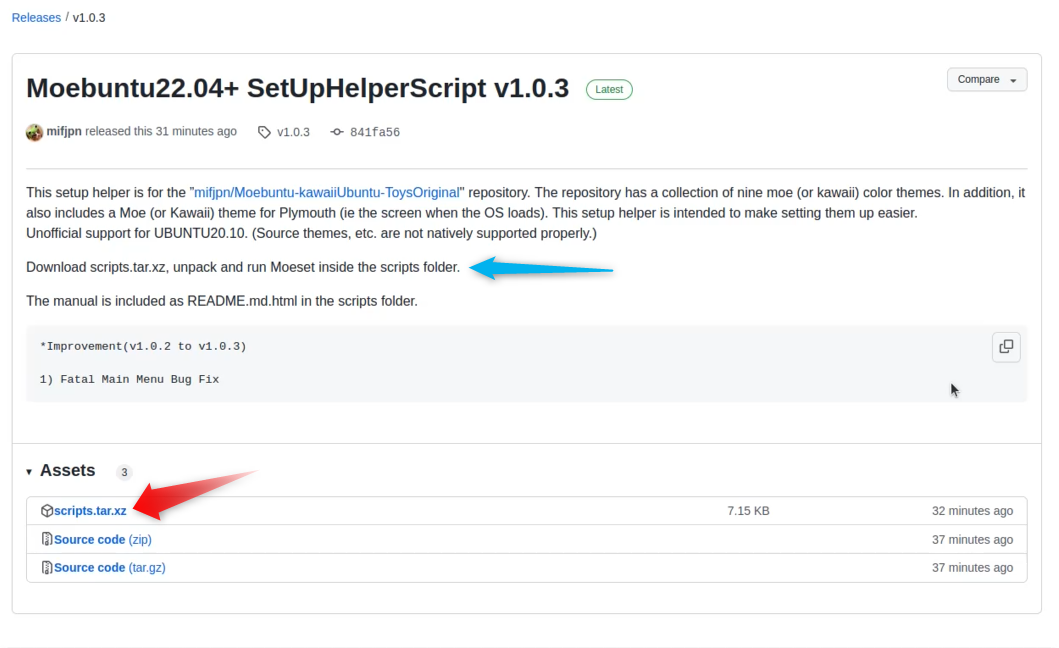This screenshot has width=1059, height=648.
Task: Download scripts.tar.xz asset
Action: pos(90,511)
